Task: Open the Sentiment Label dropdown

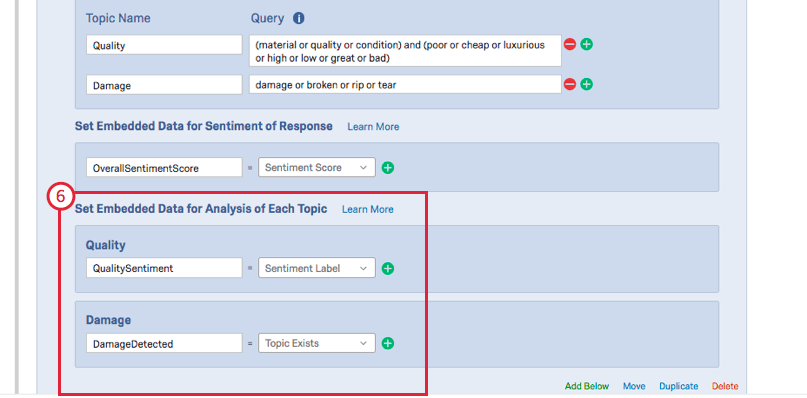Action: tap(317, 268)
